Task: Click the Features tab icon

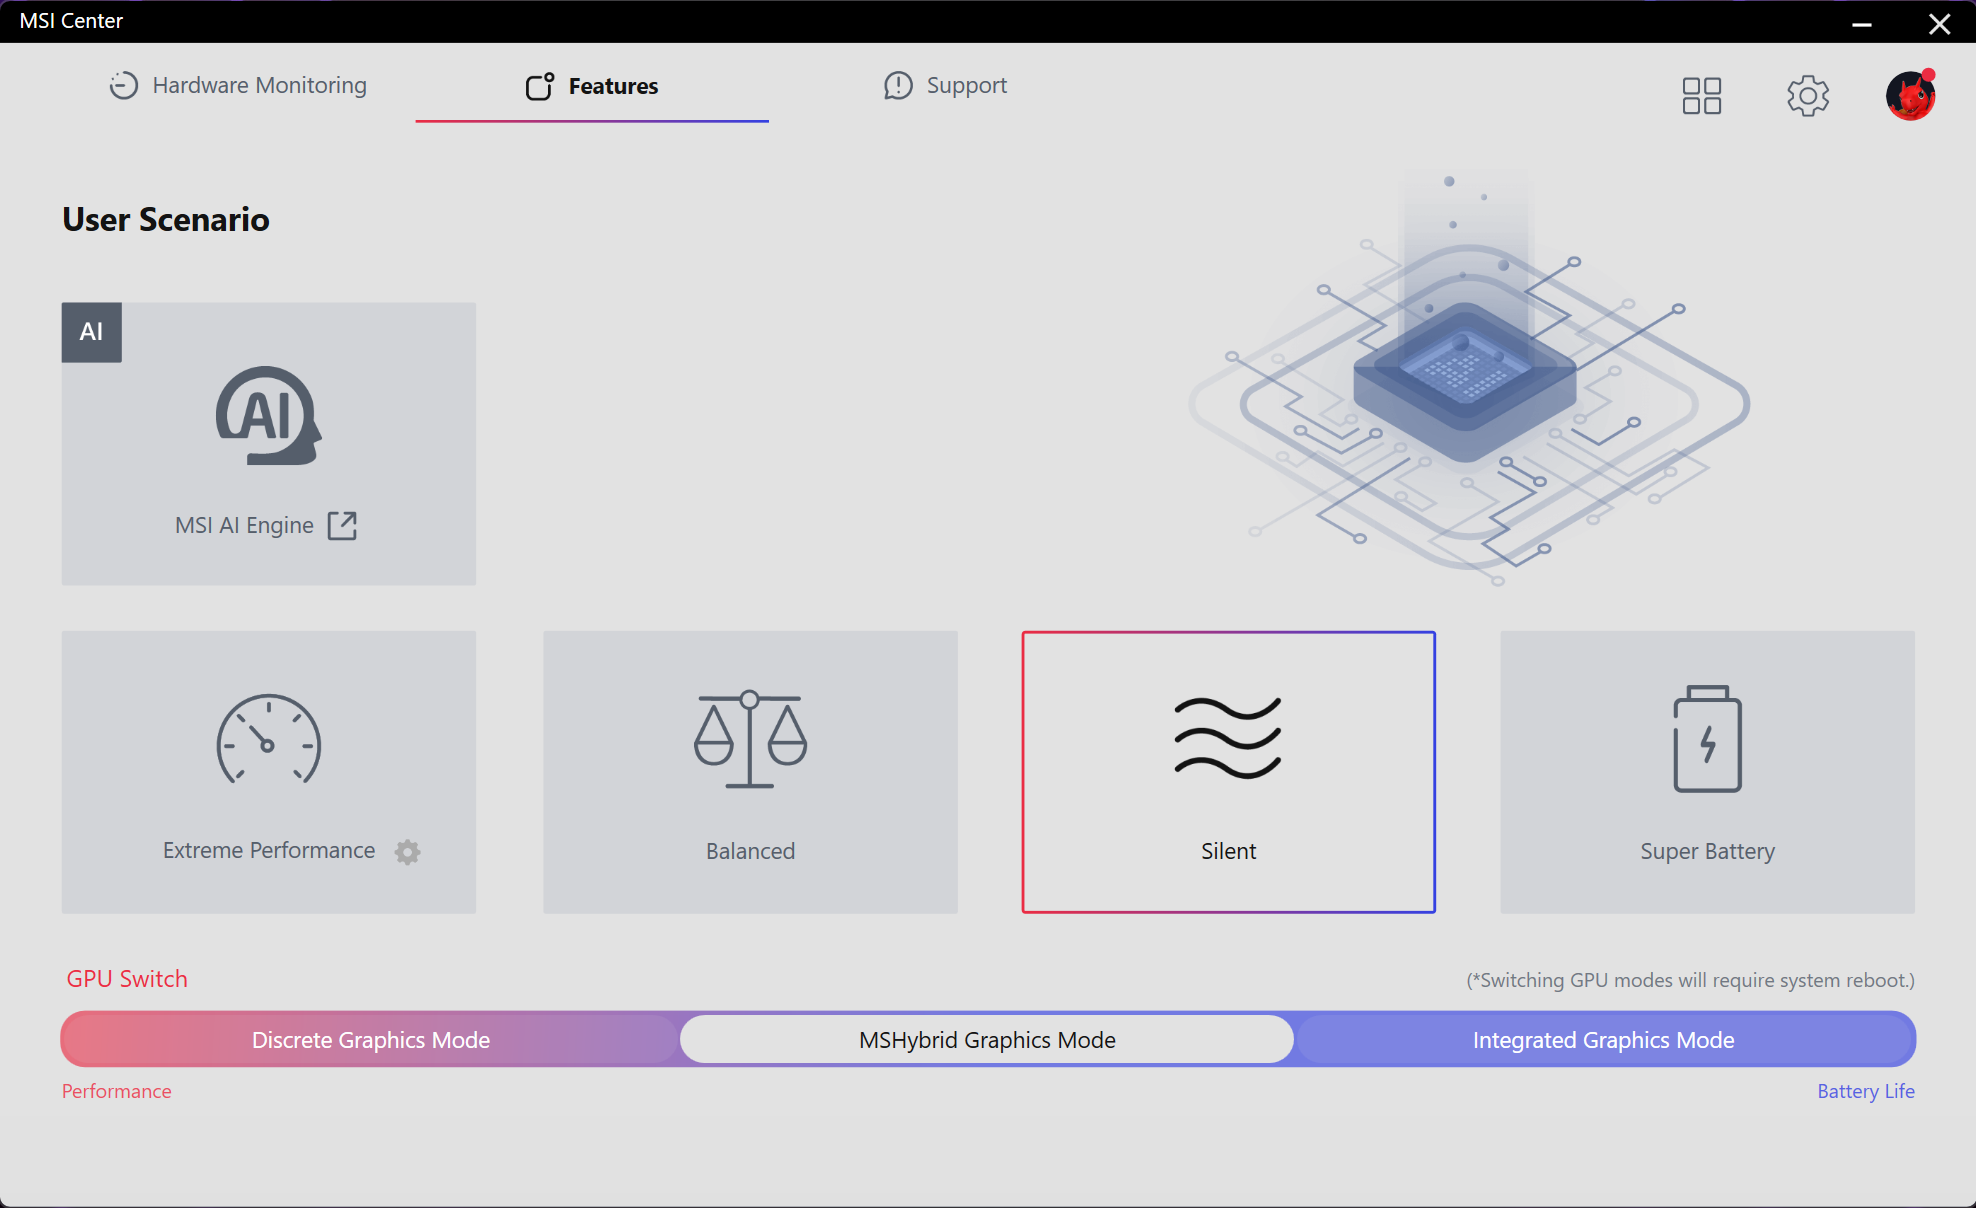Action: point(540,86)
